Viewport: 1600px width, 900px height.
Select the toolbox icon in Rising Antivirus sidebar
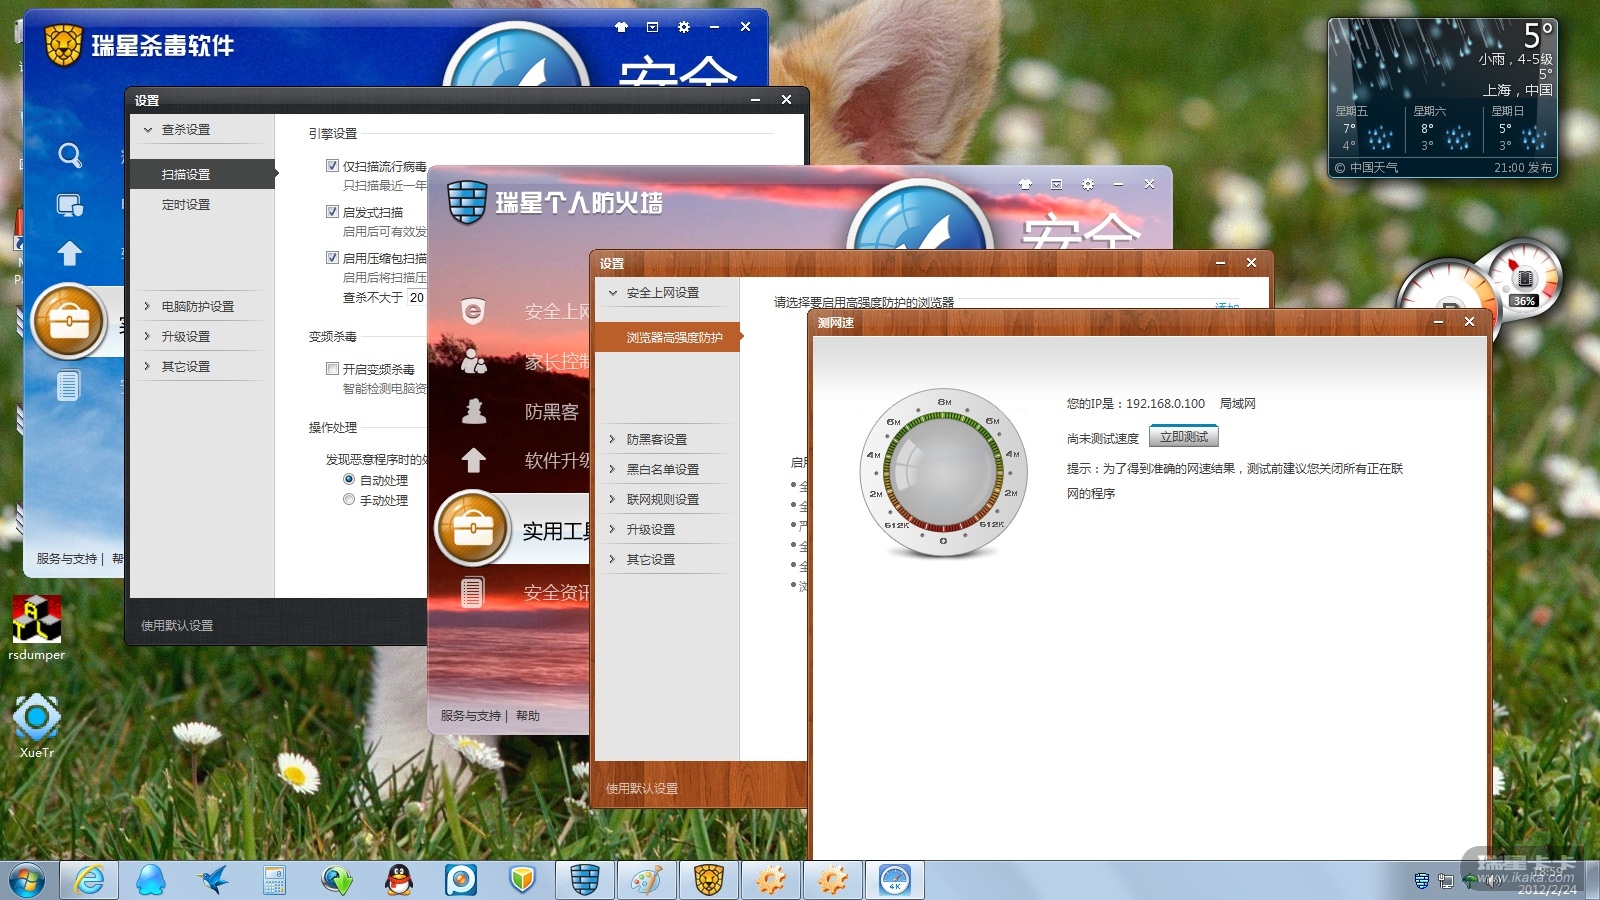point(70,322)
